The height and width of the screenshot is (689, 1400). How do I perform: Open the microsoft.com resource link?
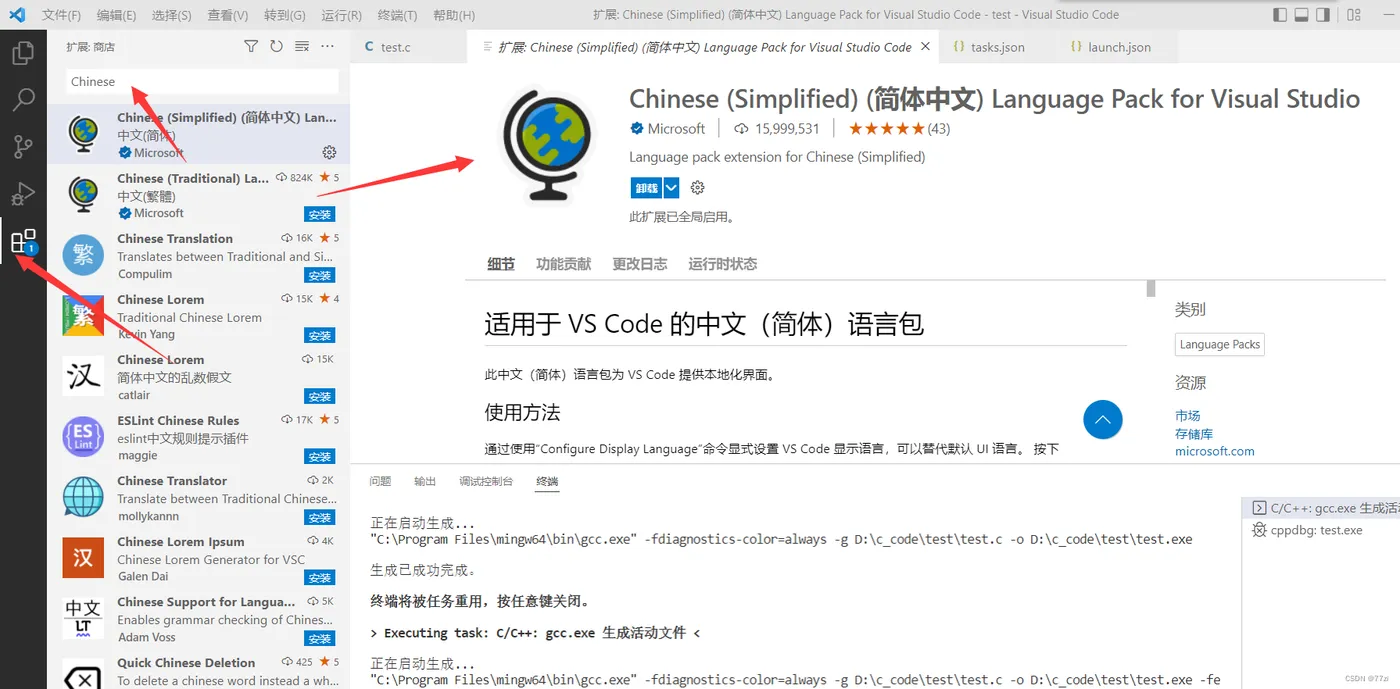click(1215, 451)
